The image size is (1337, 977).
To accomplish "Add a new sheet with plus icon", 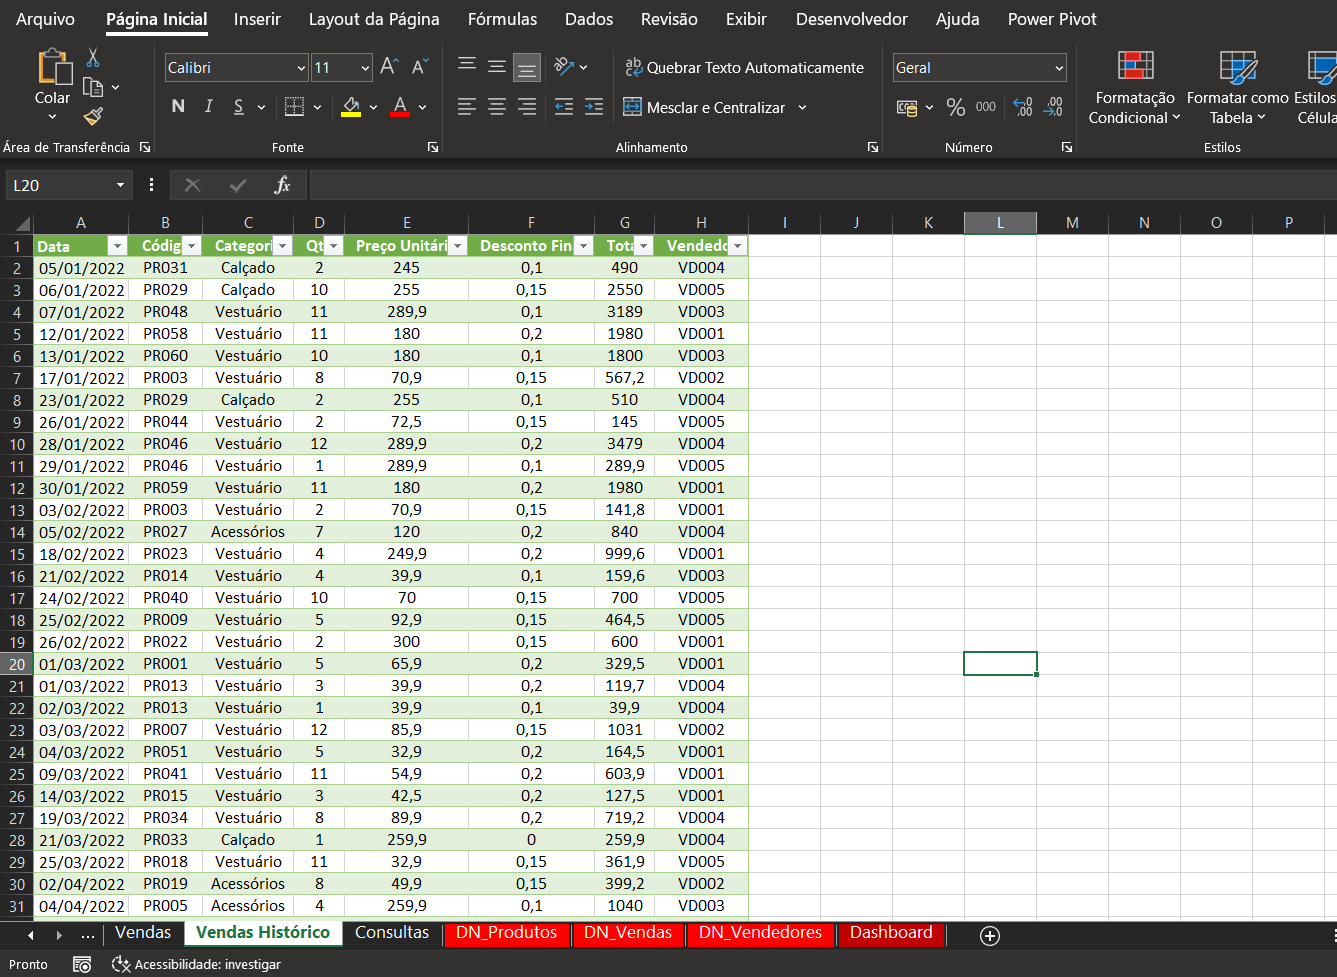I will (x=990, y=936).
